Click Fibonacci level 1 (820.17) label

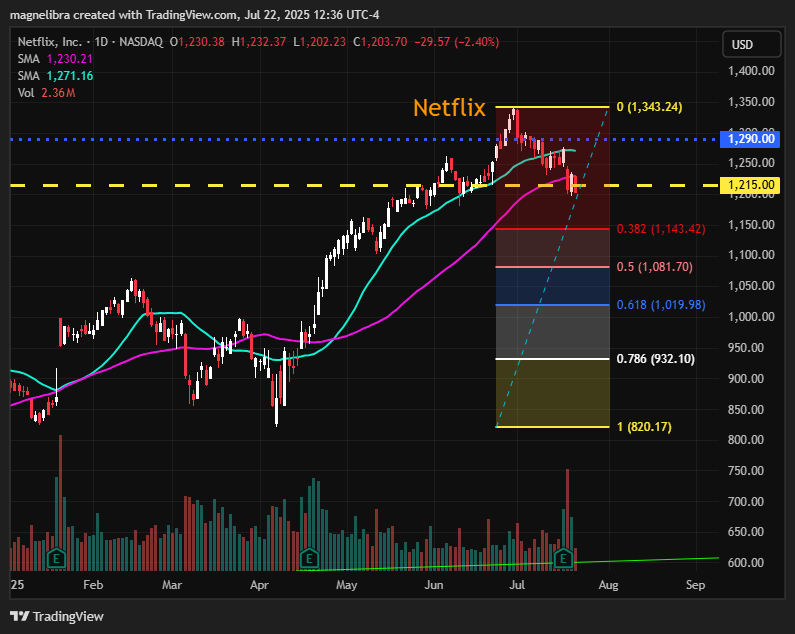tap(644, 427)
